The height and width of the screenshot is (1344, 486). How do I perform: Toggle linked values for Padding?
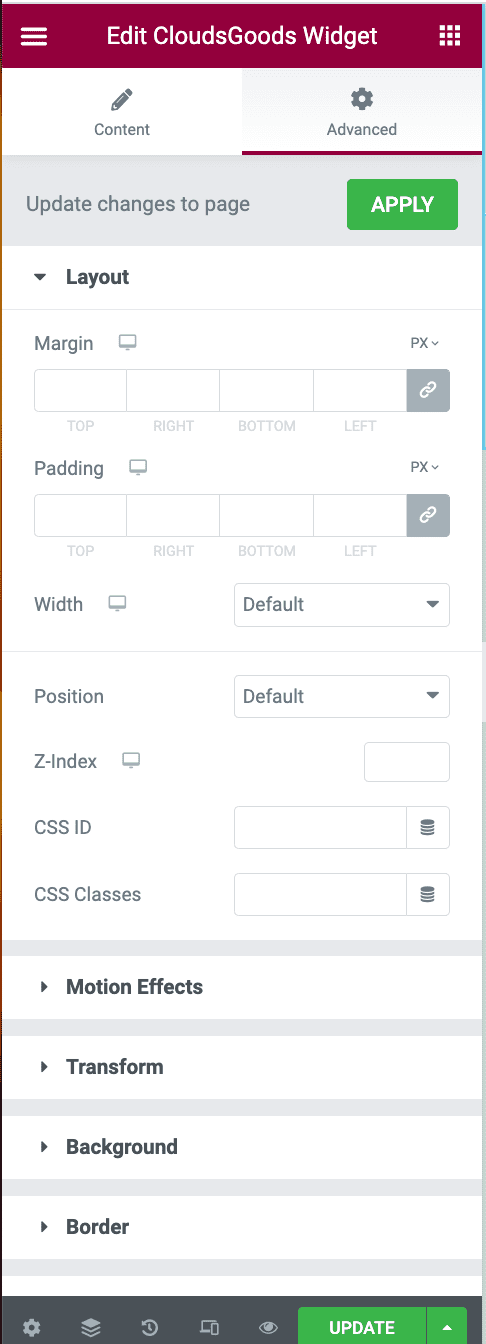(x=428, y=515)
